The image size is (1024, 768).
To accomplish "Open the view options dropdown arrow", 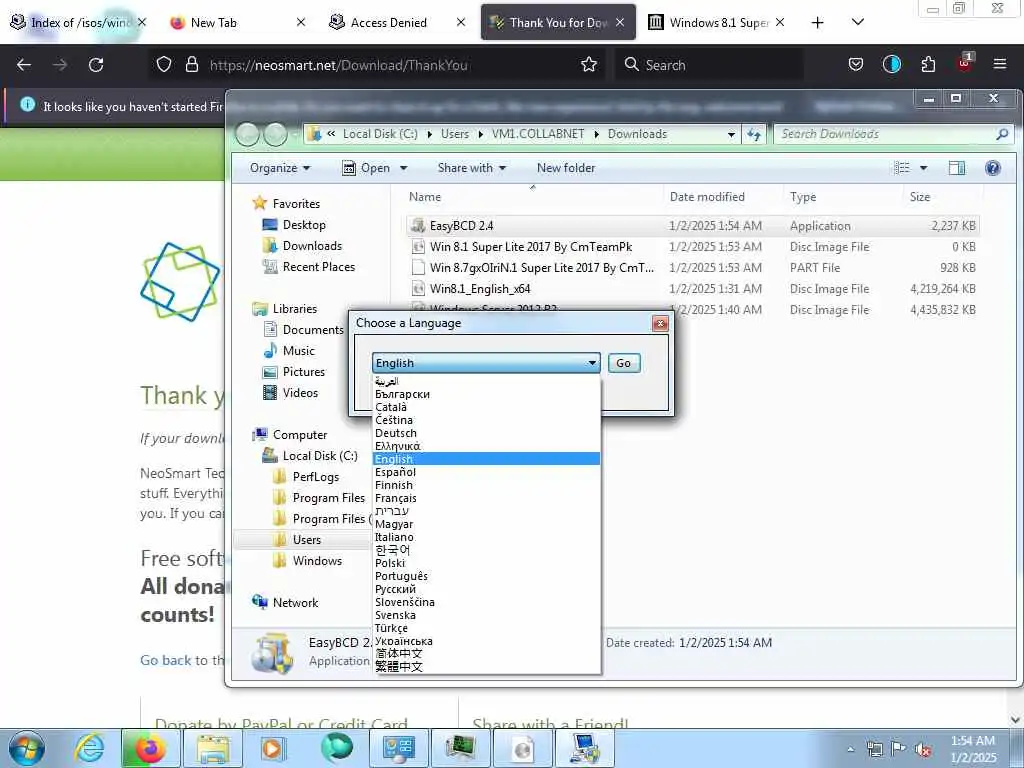I will [x=923, y=168].
